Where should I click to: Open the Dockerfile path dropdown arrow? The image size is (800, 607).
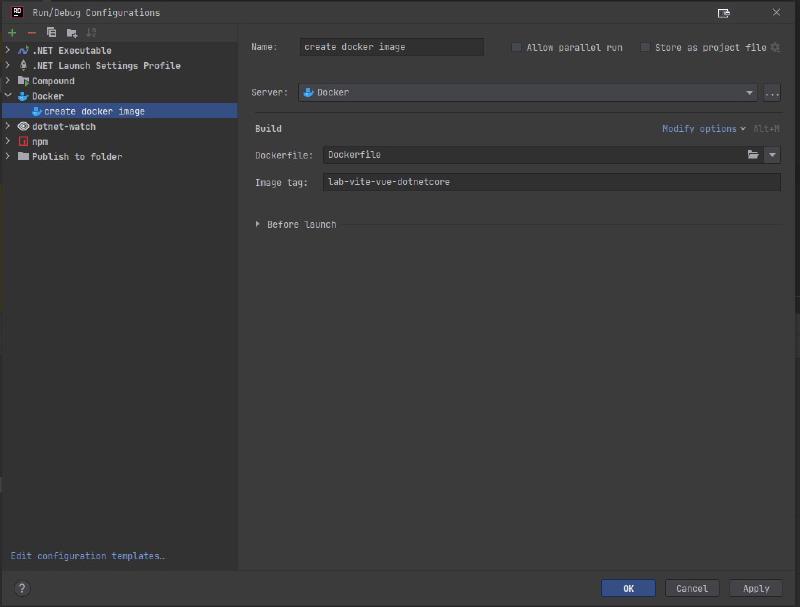point(772,155)
